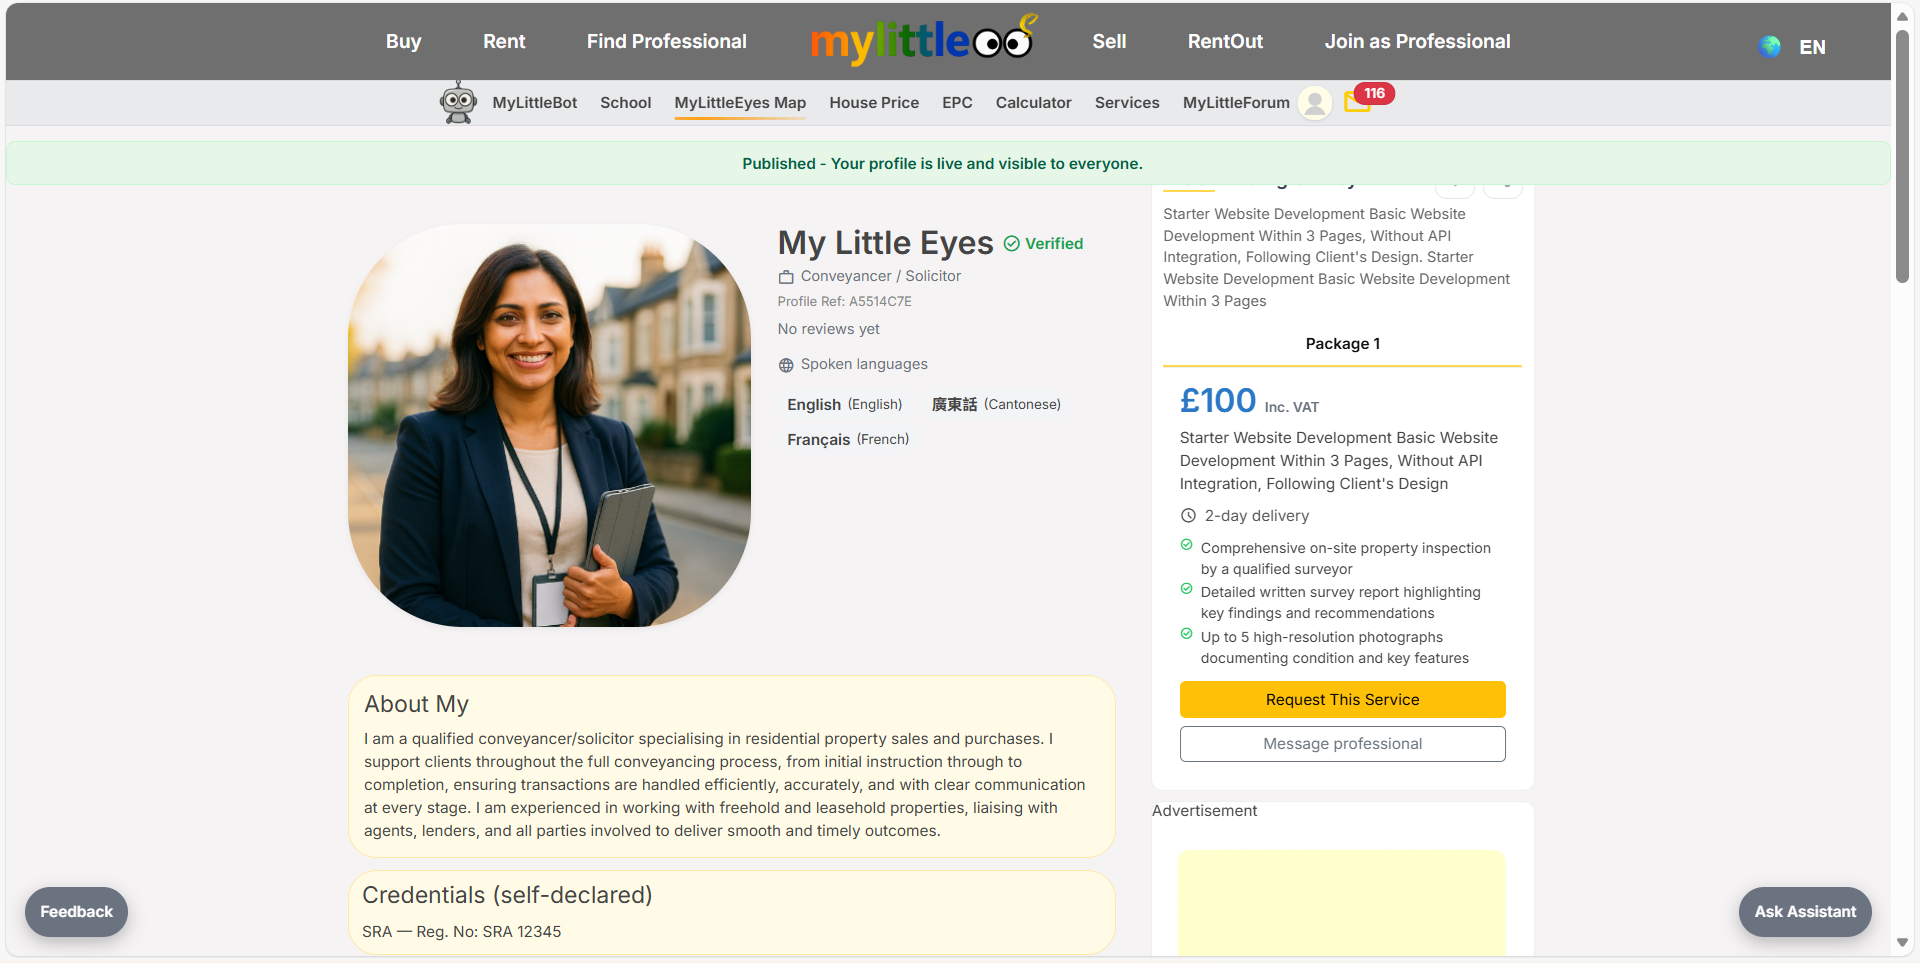Open the Feedback button
Screen dimensions: 1920x963
[x=76, y=911]
